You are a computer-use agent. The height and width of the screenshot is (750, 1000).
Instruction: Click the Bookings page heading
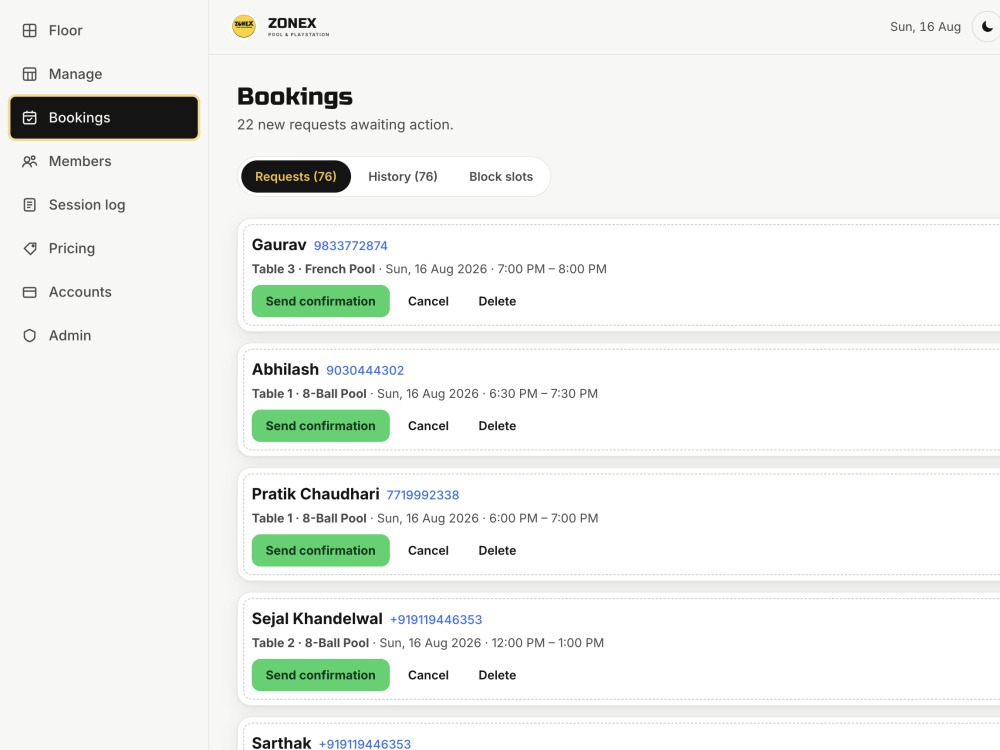[x=295, y=96]
